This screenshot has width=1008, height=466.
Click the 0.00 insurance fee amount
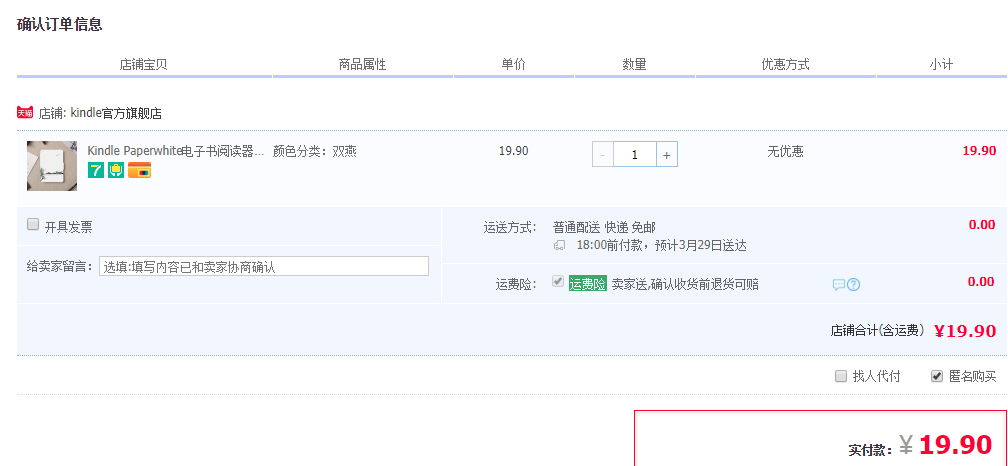982,282
